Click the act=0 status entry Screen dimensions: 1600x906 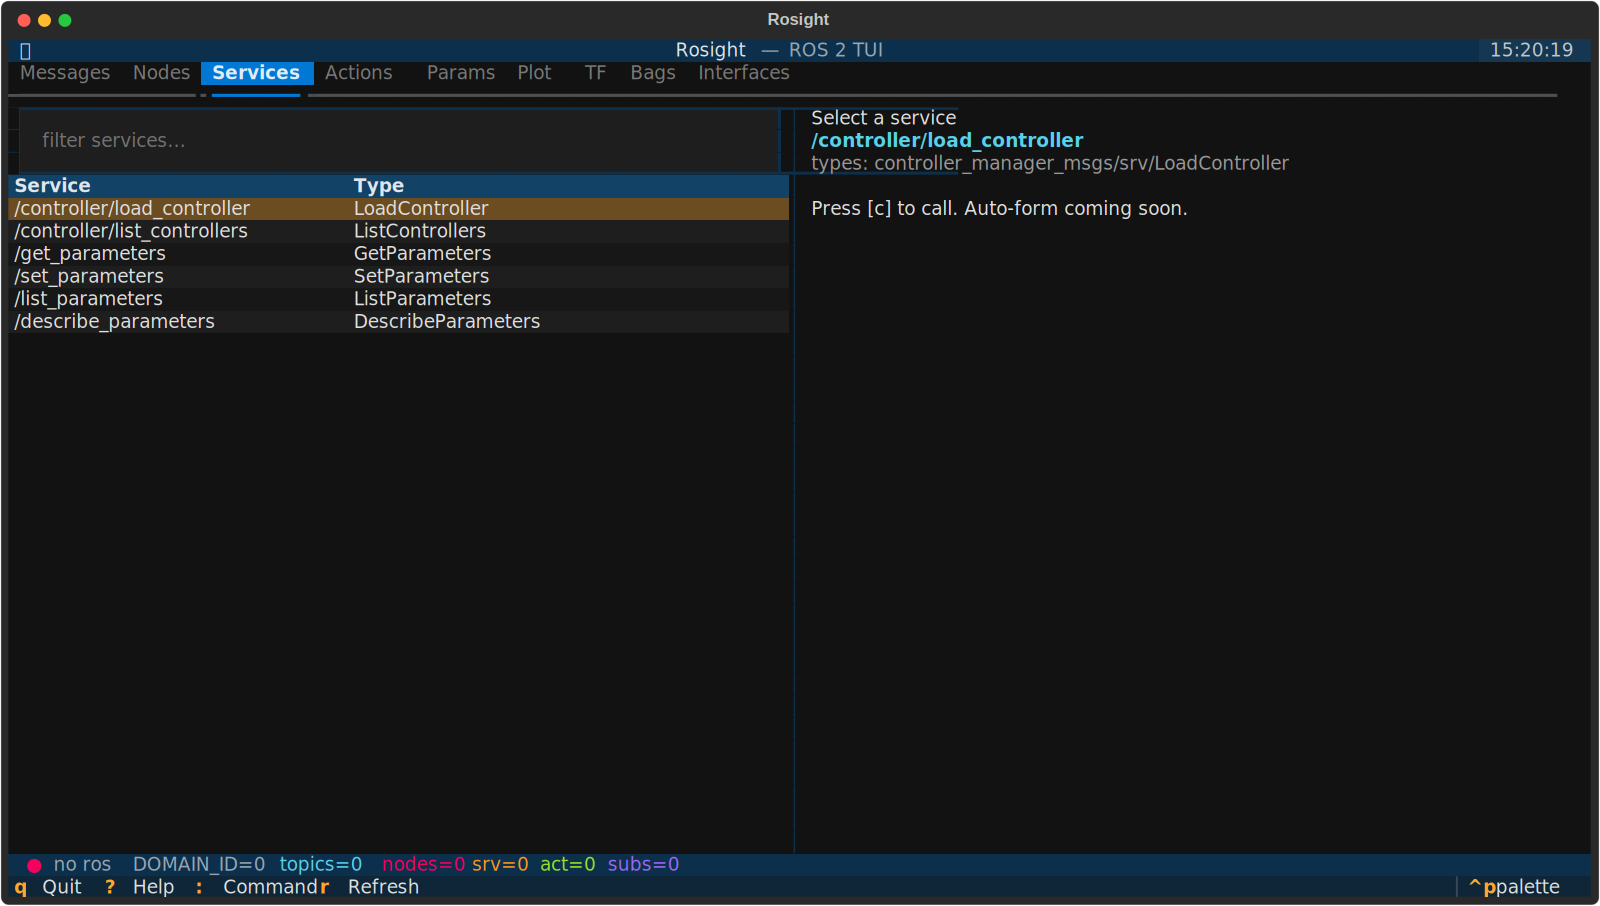[x=568, y=865]
